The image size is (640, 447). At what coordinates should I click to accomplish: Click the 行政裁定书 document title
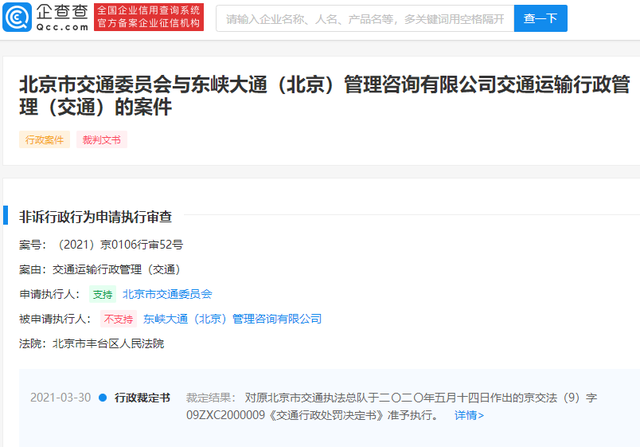[142, 398]
